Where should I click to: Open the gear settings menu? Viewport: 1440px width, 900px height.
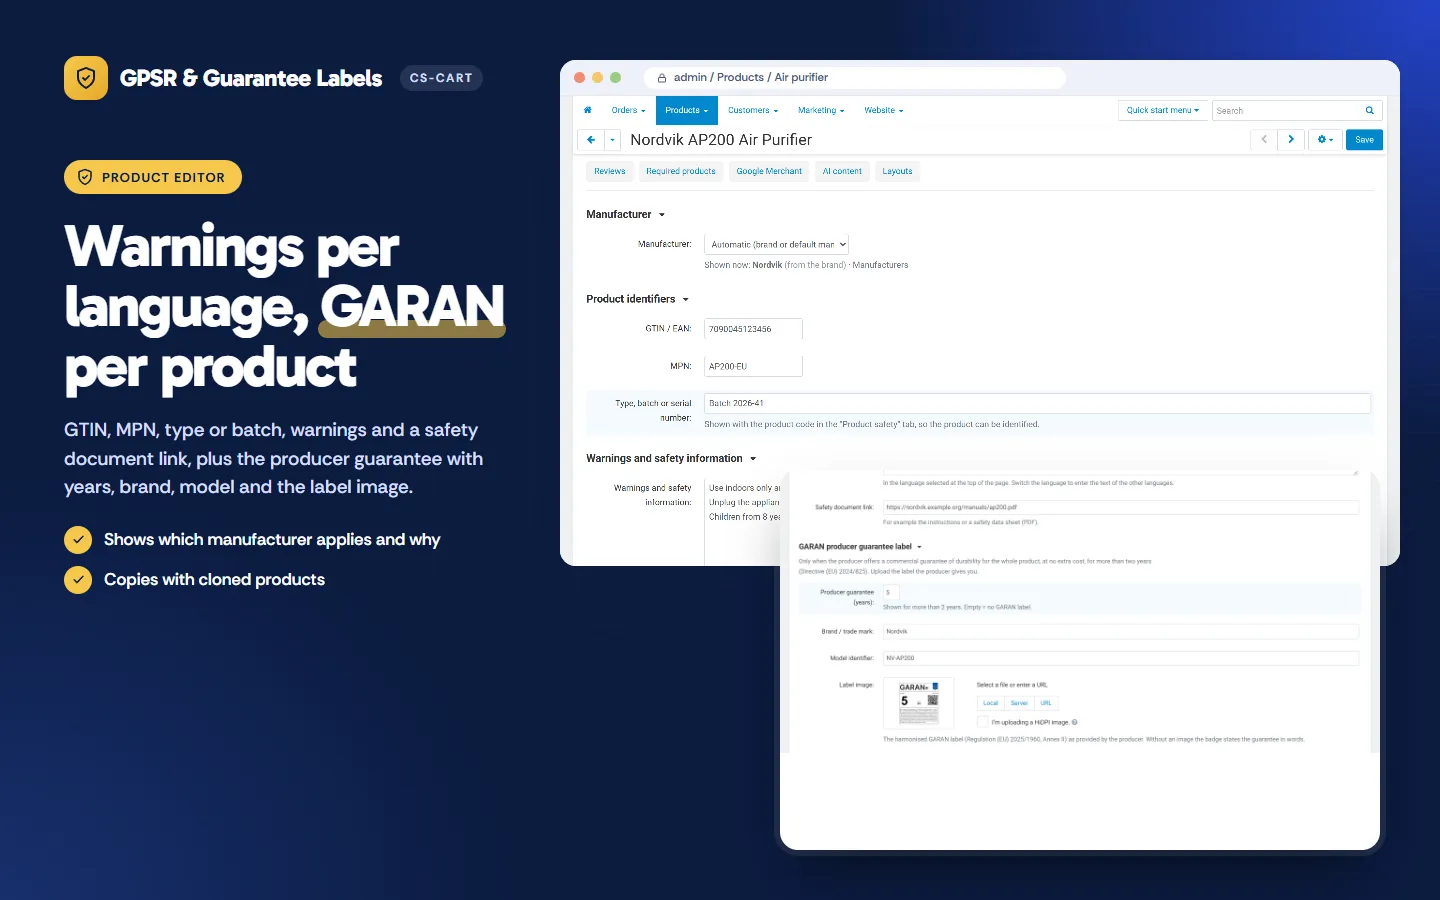tap(1325, 140)
